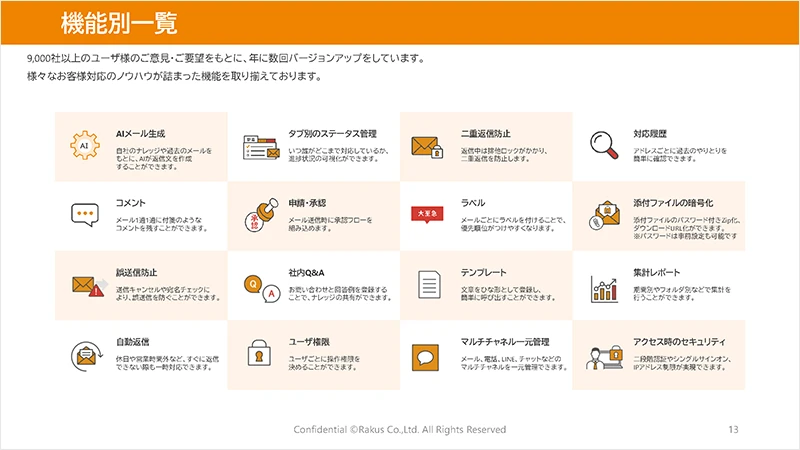Click the 対応履歴 heading

pos(650,134)
